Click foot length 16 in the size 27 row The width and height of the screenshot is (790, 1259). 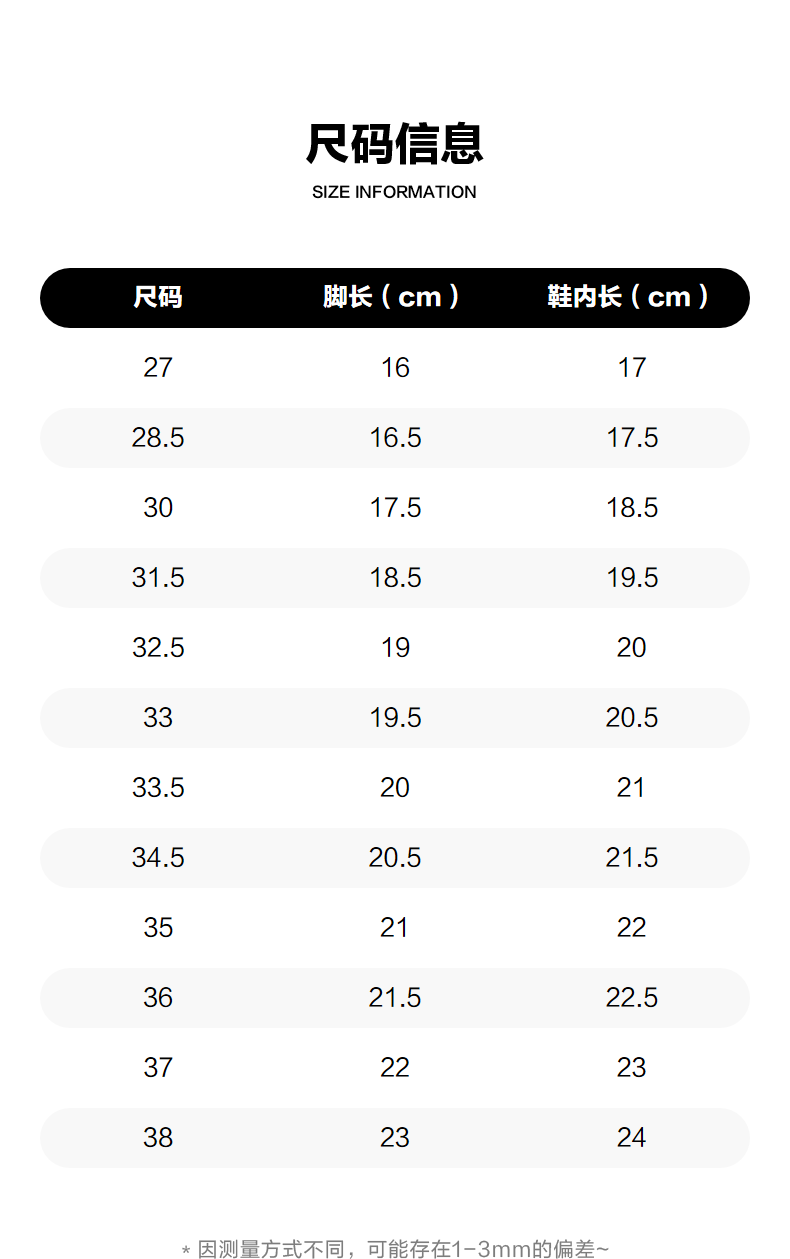coord(395,368)
